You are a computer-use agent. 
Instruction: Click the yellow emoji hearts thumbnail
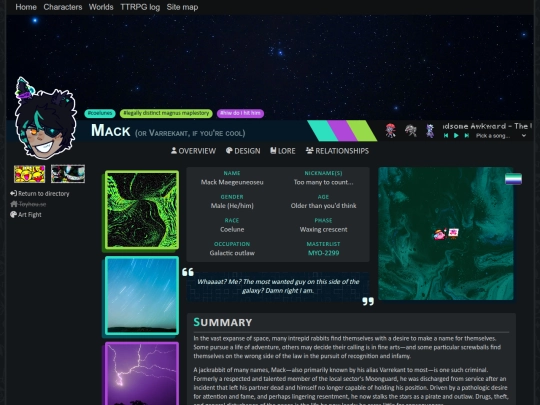click(x=29, y=174)
